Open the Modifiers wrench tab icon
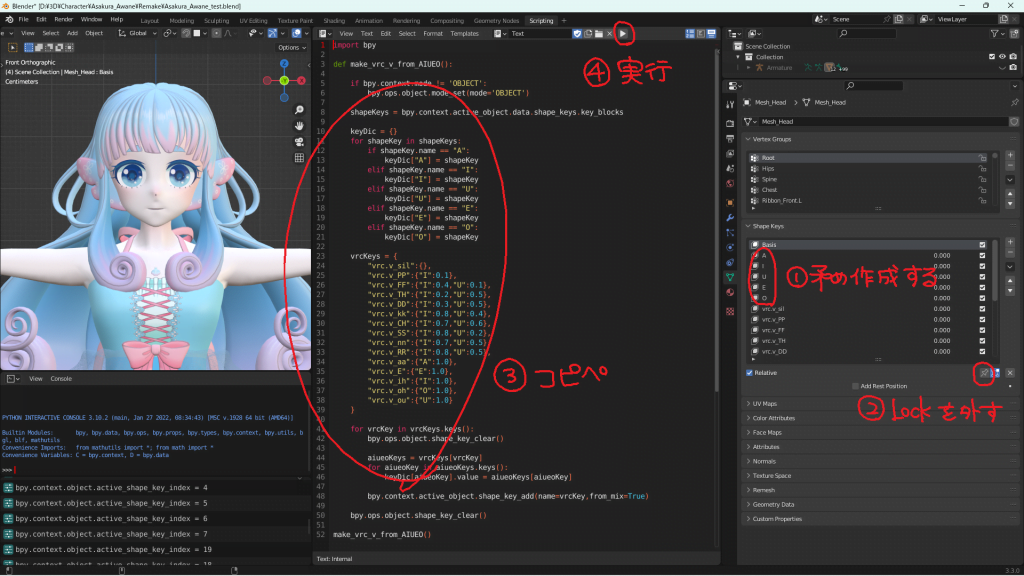Image resolution: width=1024 pixels, height=576 pixels. coord(729,217)
